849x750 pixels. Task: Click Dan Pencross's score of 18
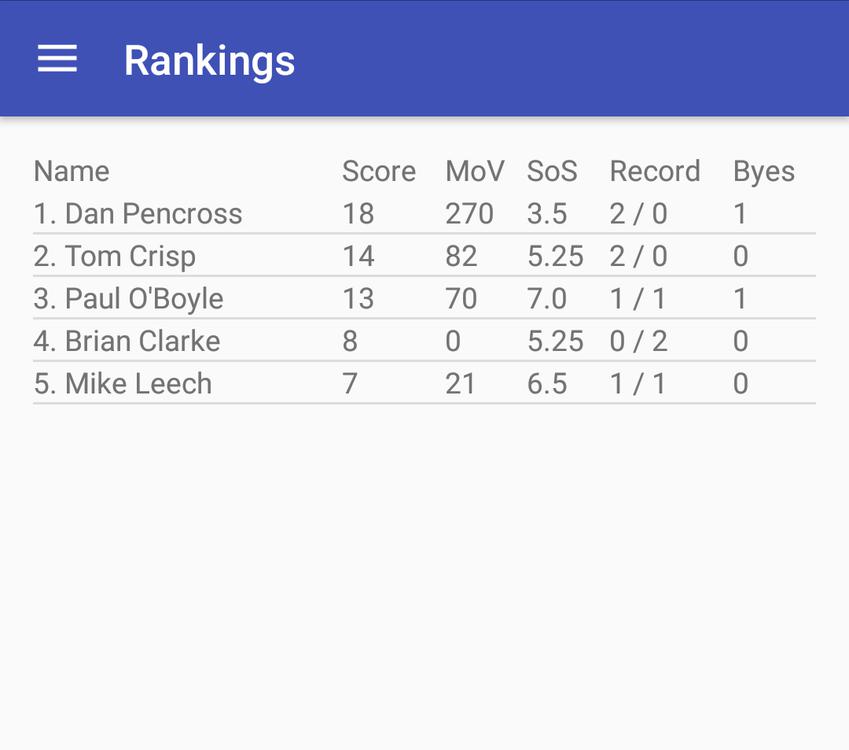(358, 214)
